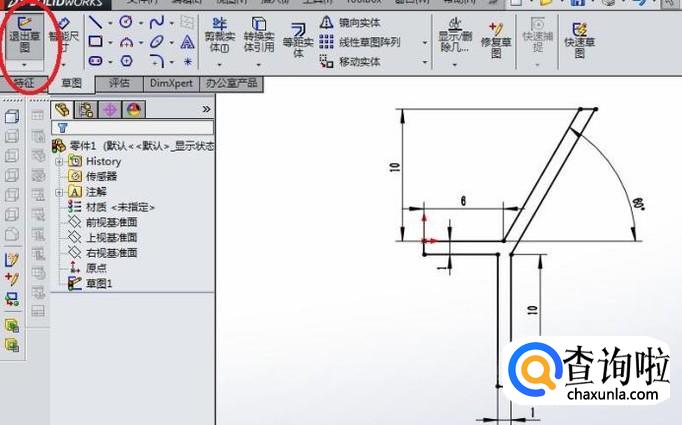The image size is (682, 425).
Task: Open Line tool dropdown arrow
Action: 110,23
